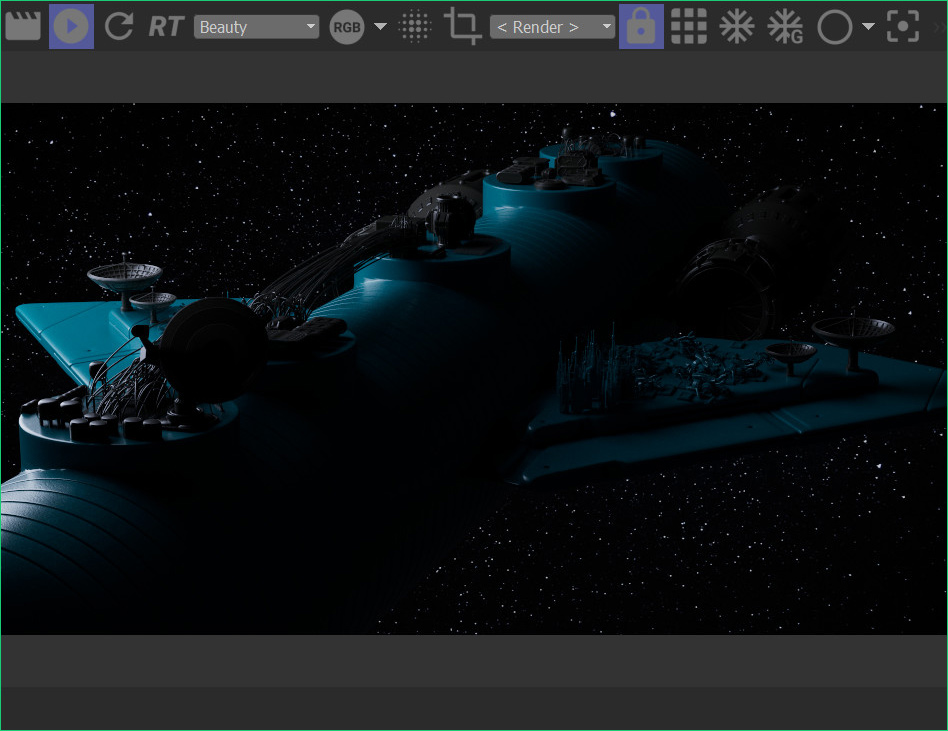948x731 pixels.
Task: Toggle the IPR play button
Action: (71, 27)
